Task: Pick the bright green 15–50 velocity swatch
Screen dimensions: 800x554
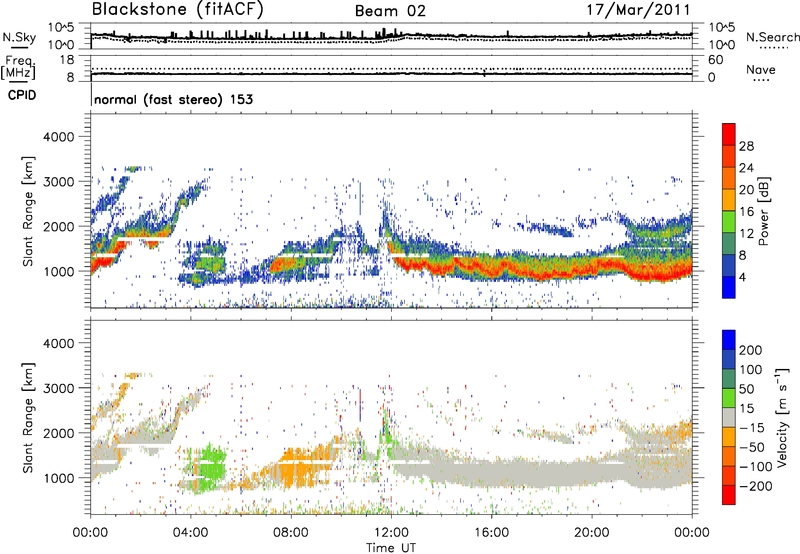Action: (729, 398)
